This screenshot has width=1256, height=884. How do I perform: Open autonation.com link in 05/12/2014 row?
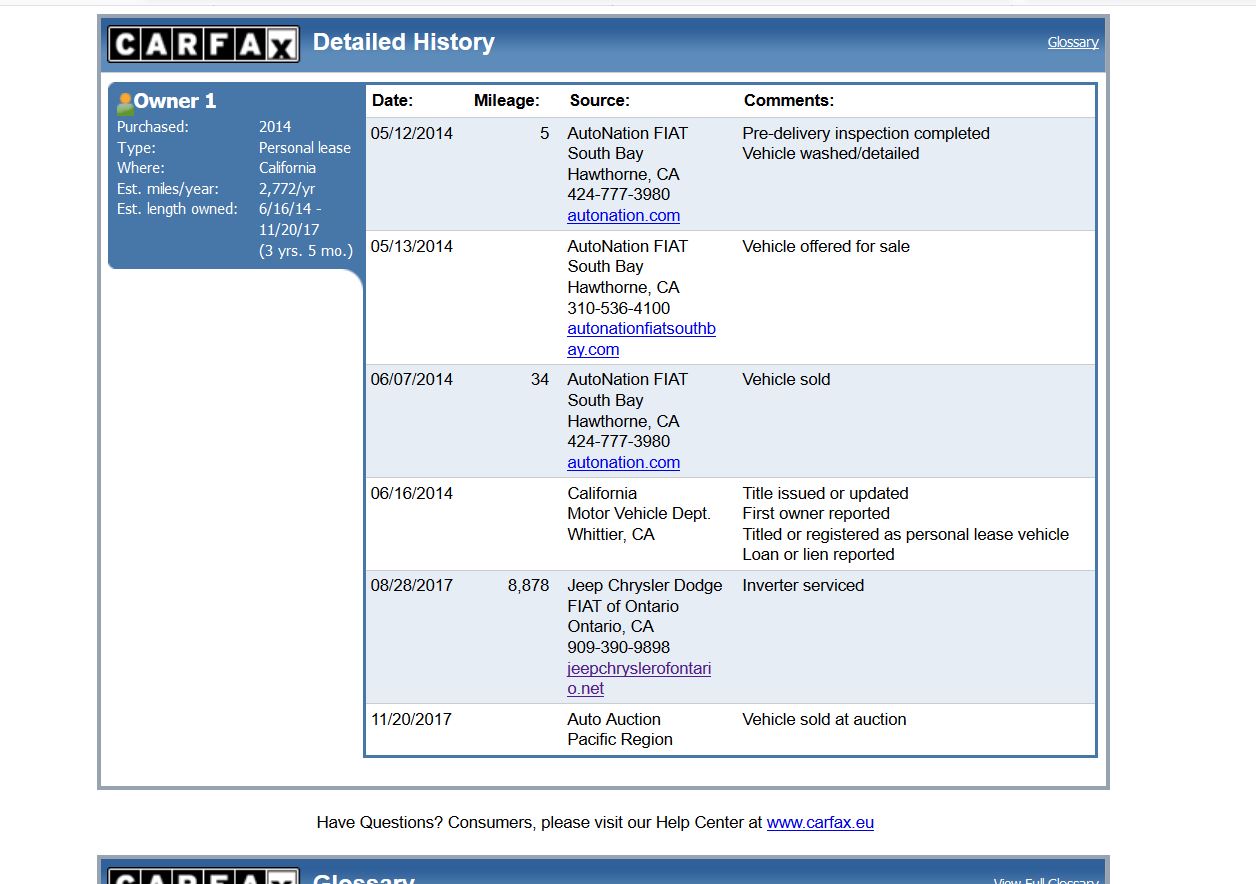623,215
